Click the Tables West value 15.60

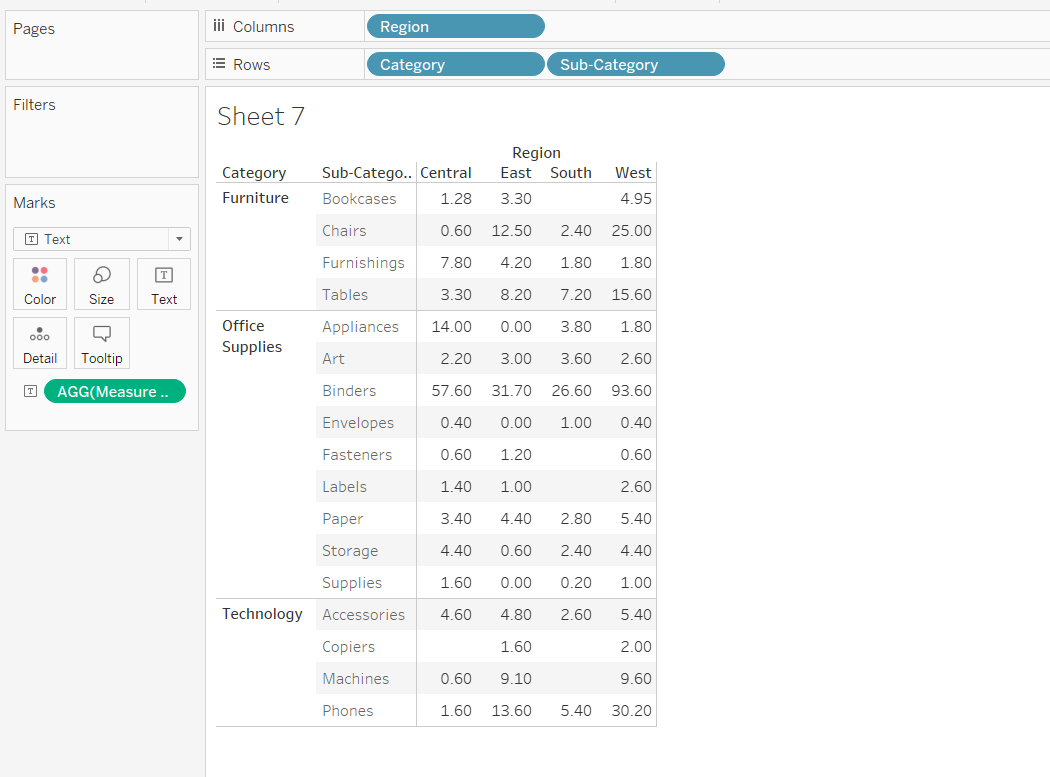631,295
